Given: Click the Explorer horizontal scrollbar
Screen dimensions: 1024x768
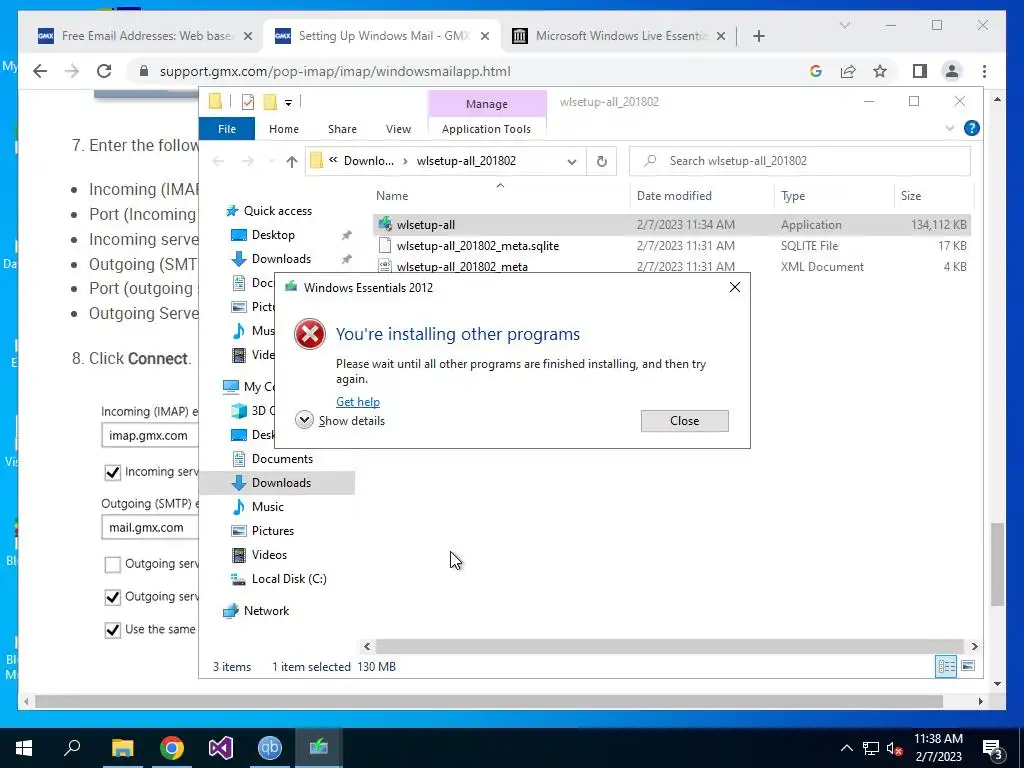Looking at the screenshot, I should [x=670, y=646].
